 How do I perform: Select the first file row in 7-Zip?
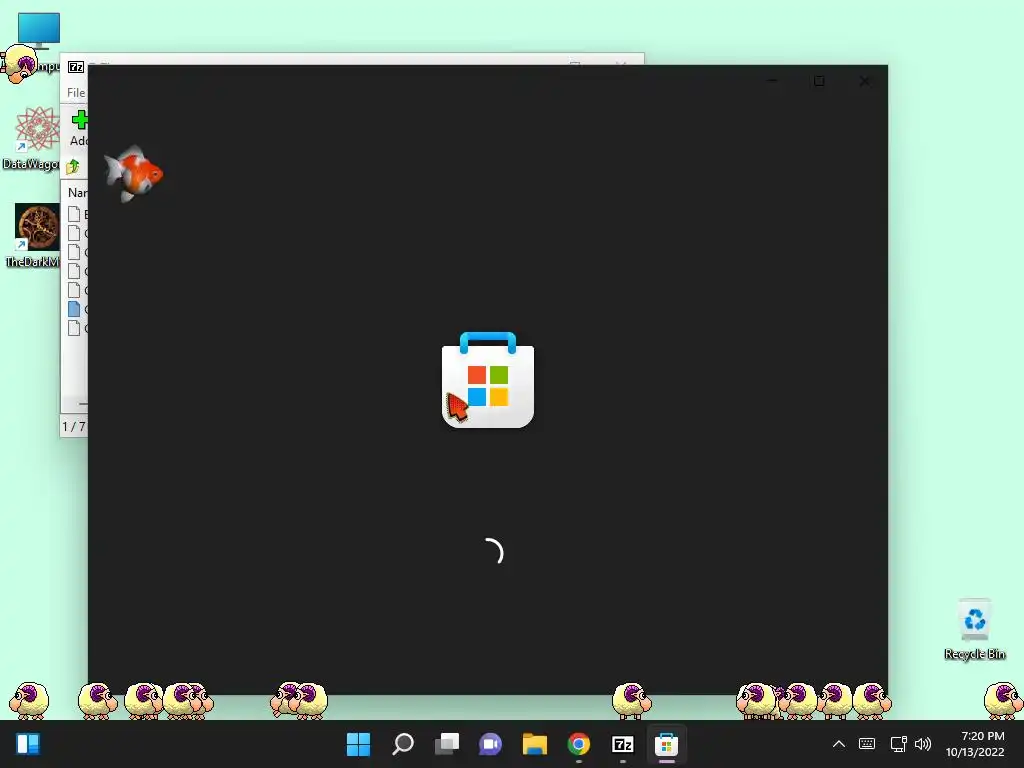click(77, 214)
